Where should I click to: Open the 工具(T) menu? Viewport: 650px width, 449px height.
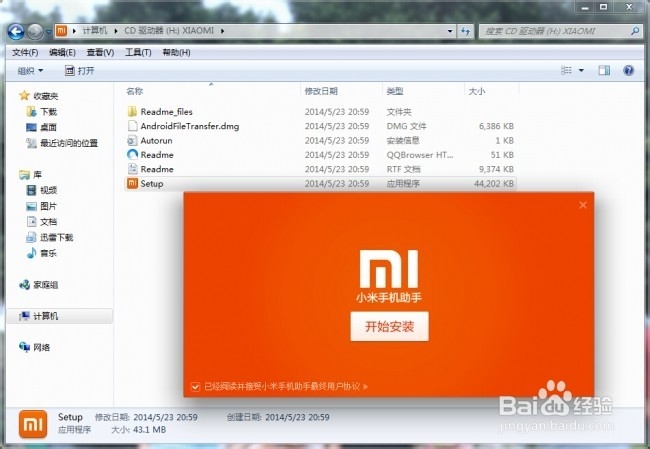click(138, 53)
